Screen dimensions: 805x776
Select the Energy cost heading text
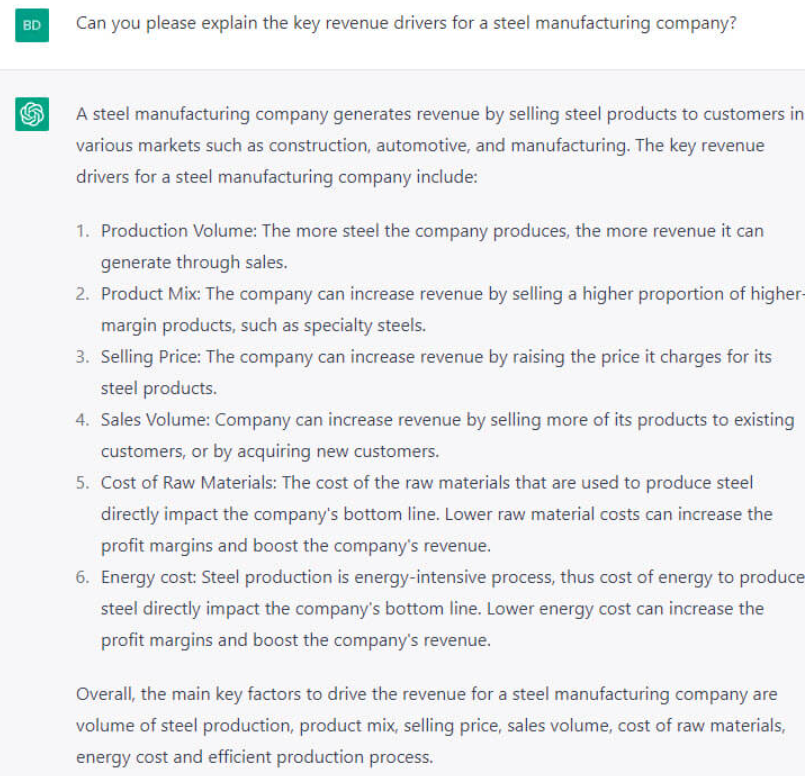coord(145,578)
